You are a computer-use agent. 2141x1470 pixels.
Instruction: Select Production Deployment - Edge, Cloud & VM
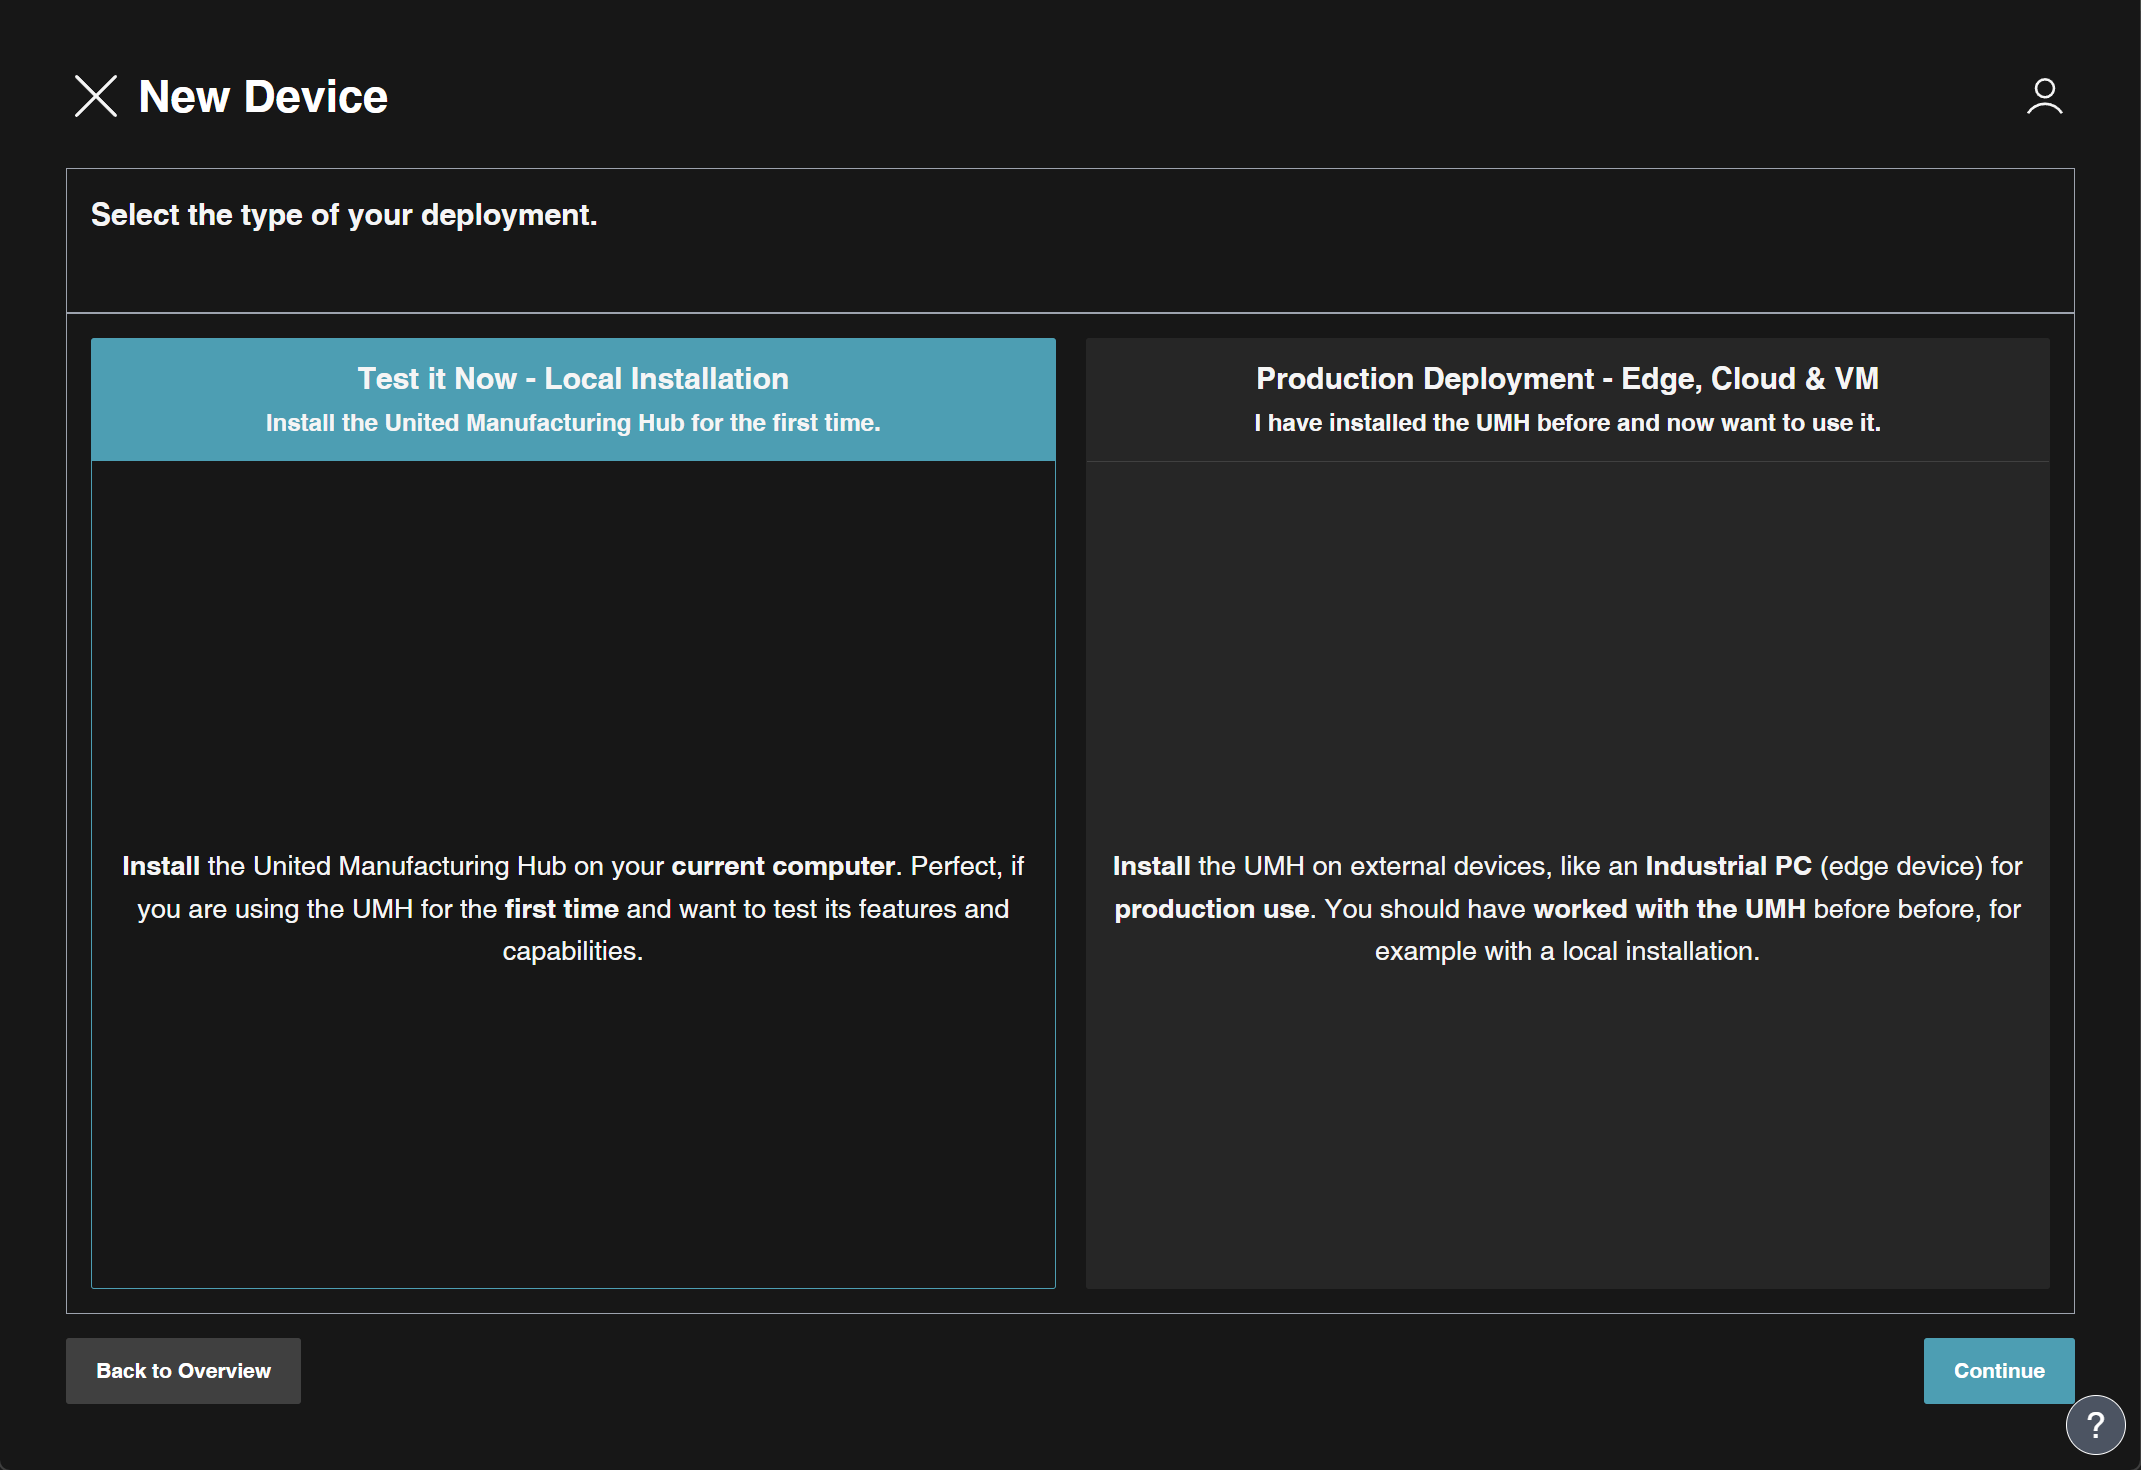(x=1567, y=379)
